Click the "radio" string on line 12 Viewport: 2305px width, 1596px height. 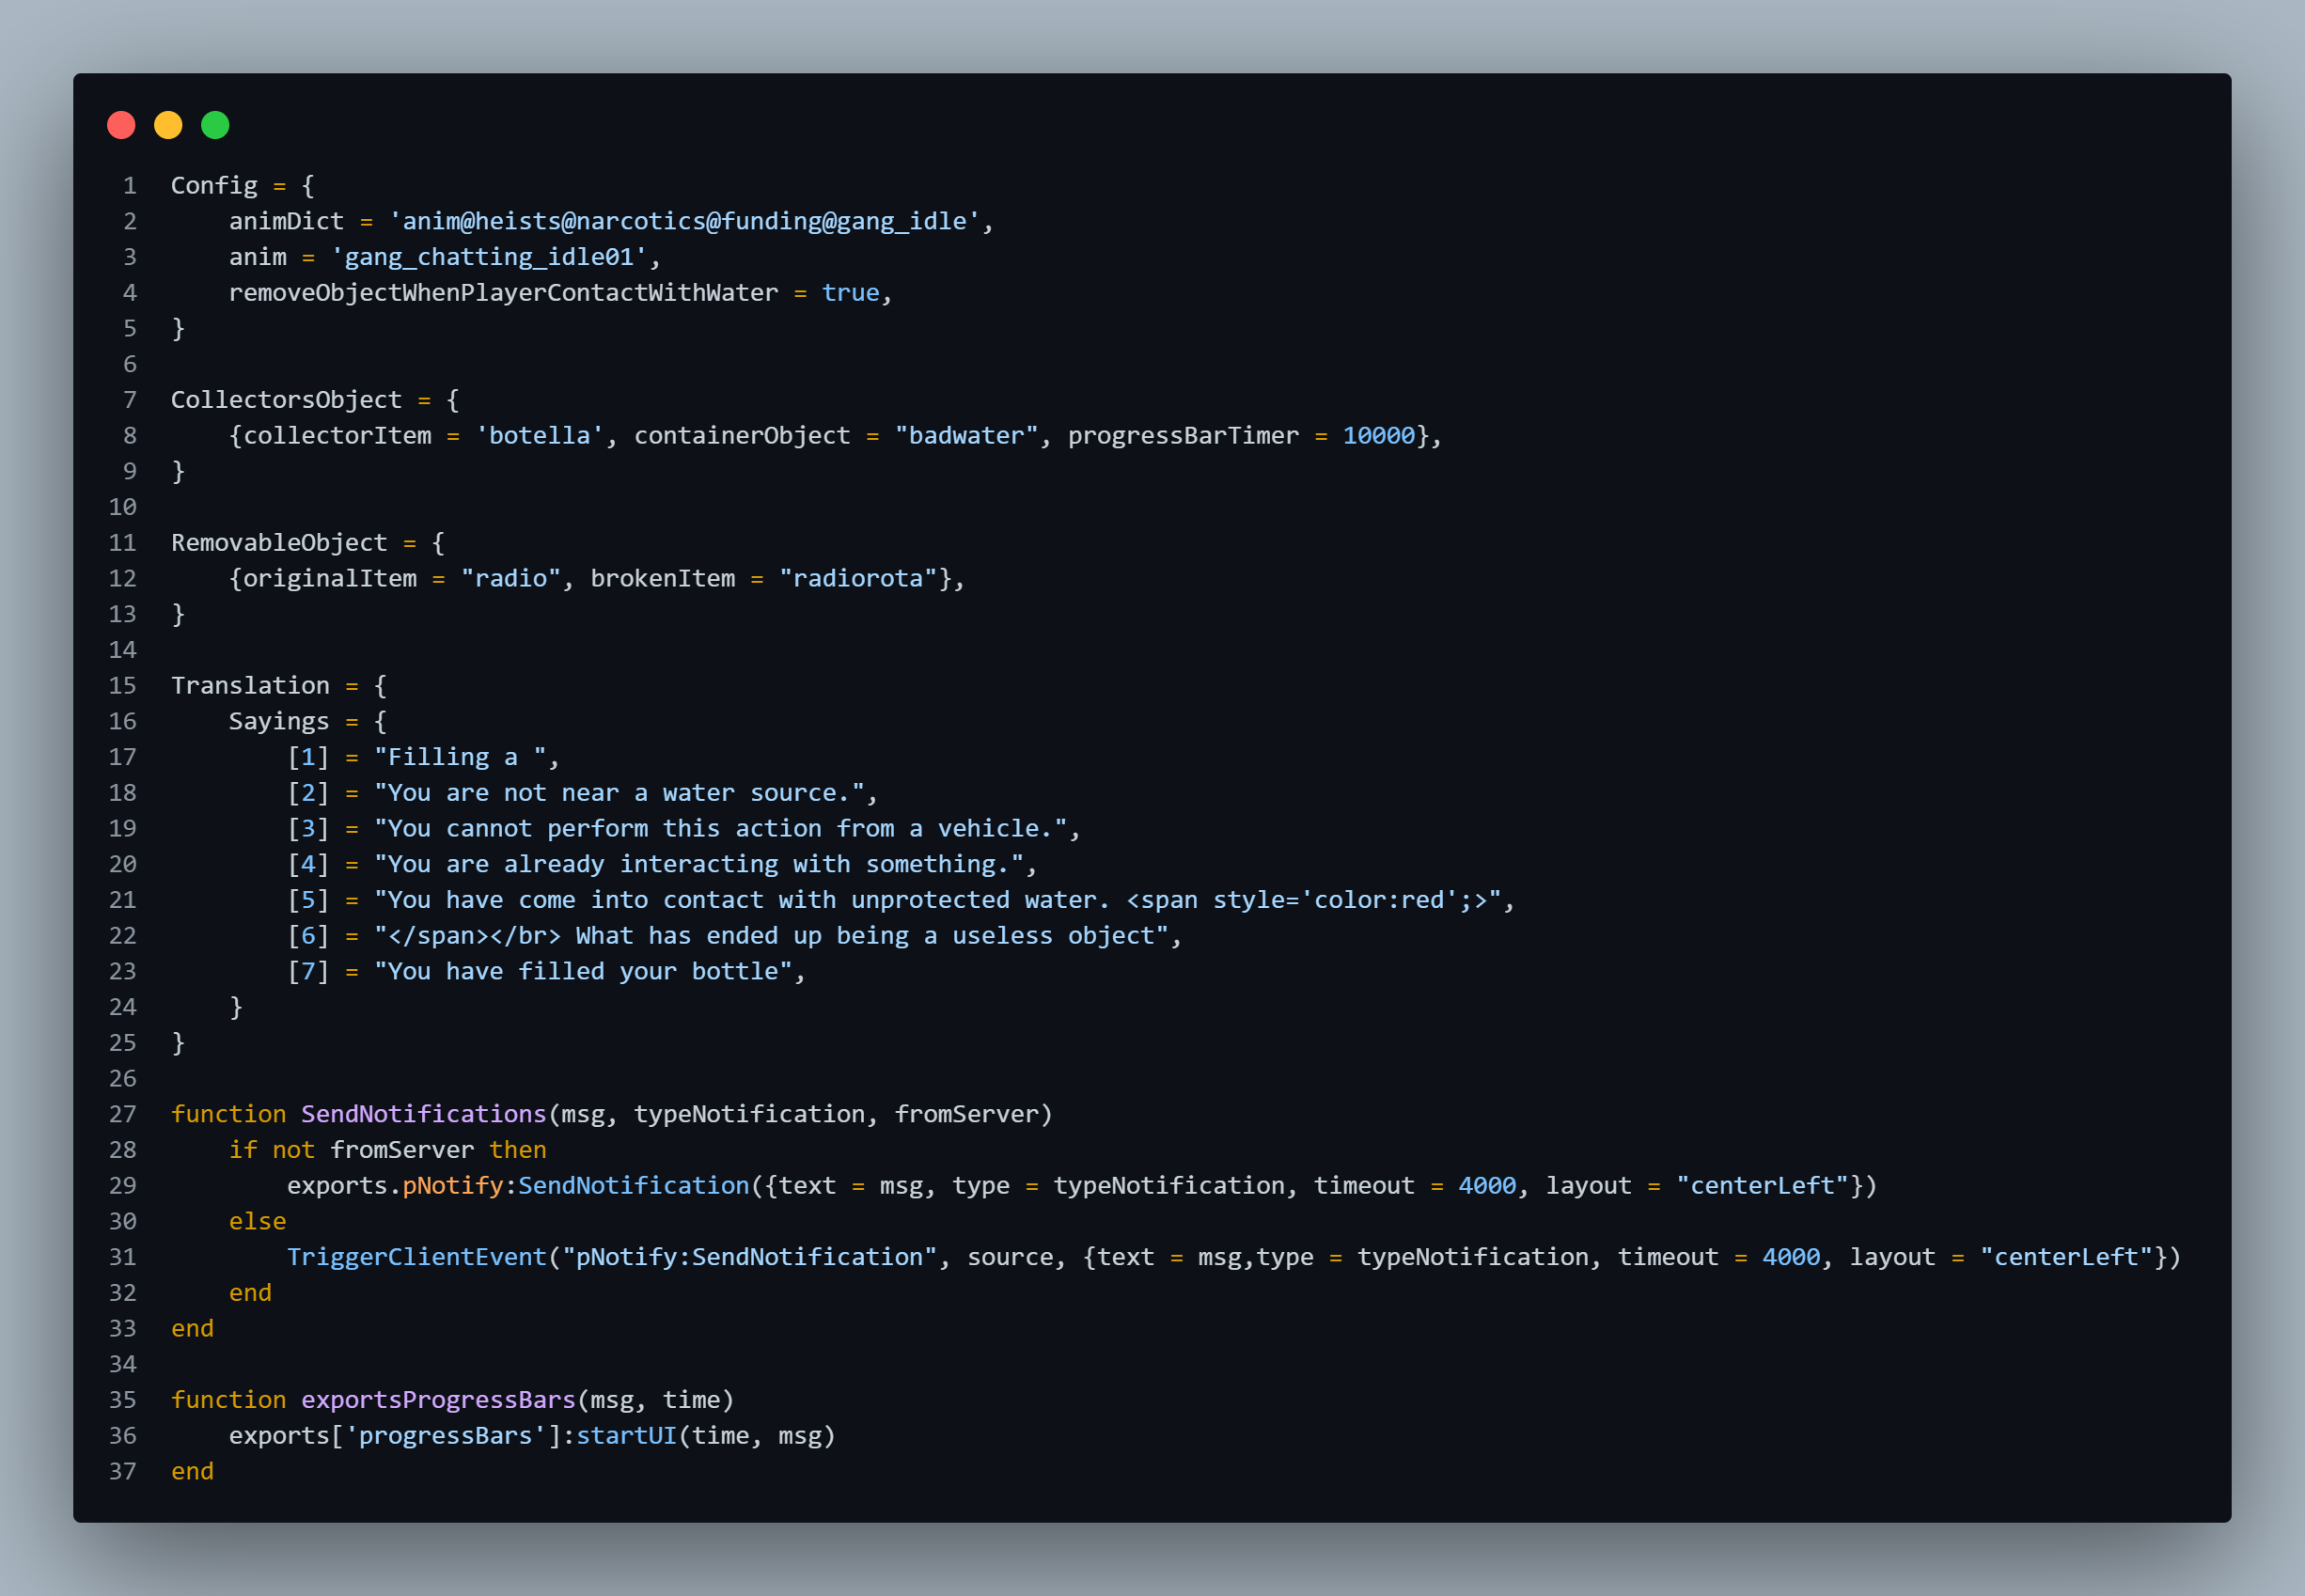coord(511,579)
